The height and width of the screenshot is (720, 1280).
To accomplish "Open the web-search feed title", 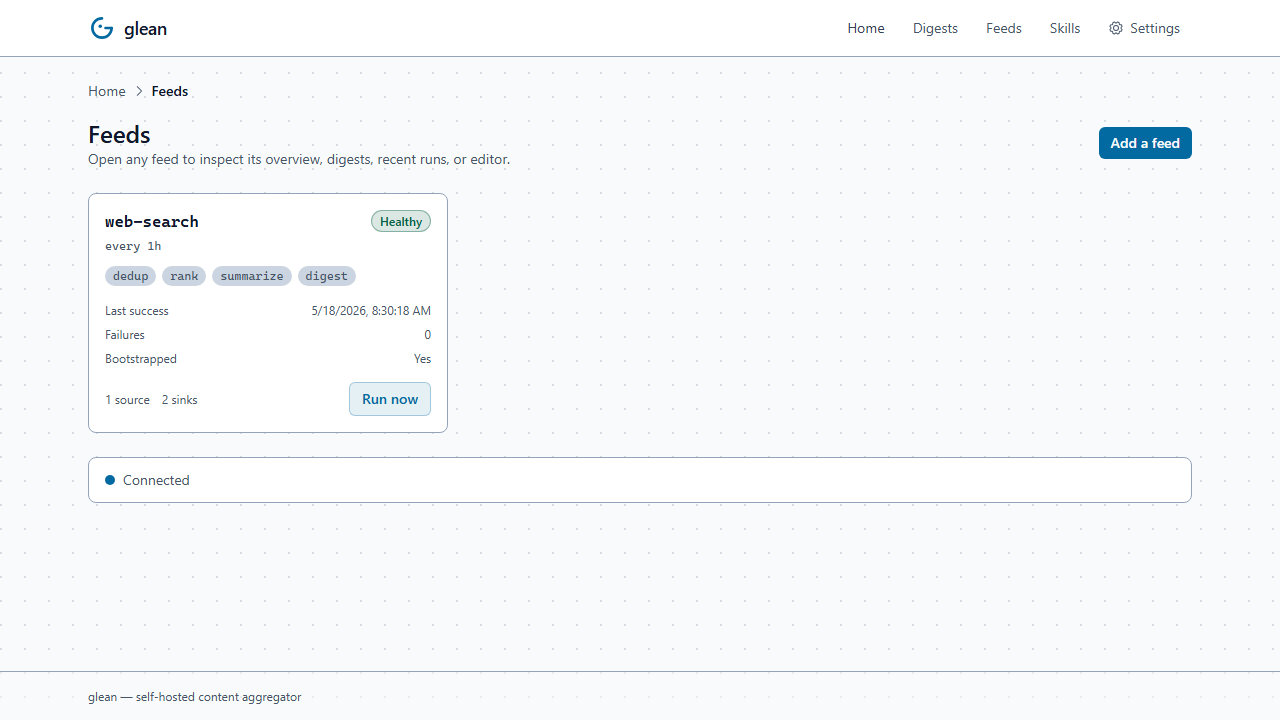I will point(152,221).
